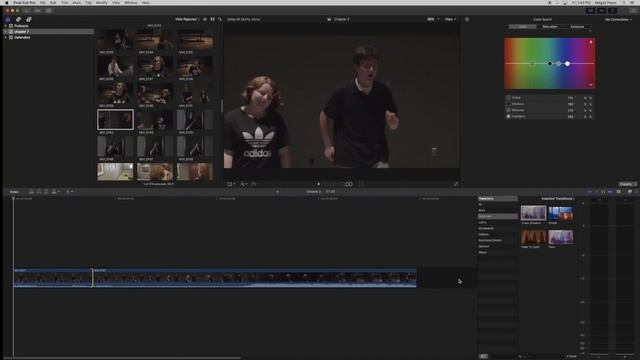Click the Presets button

click(x=627, y=184)
